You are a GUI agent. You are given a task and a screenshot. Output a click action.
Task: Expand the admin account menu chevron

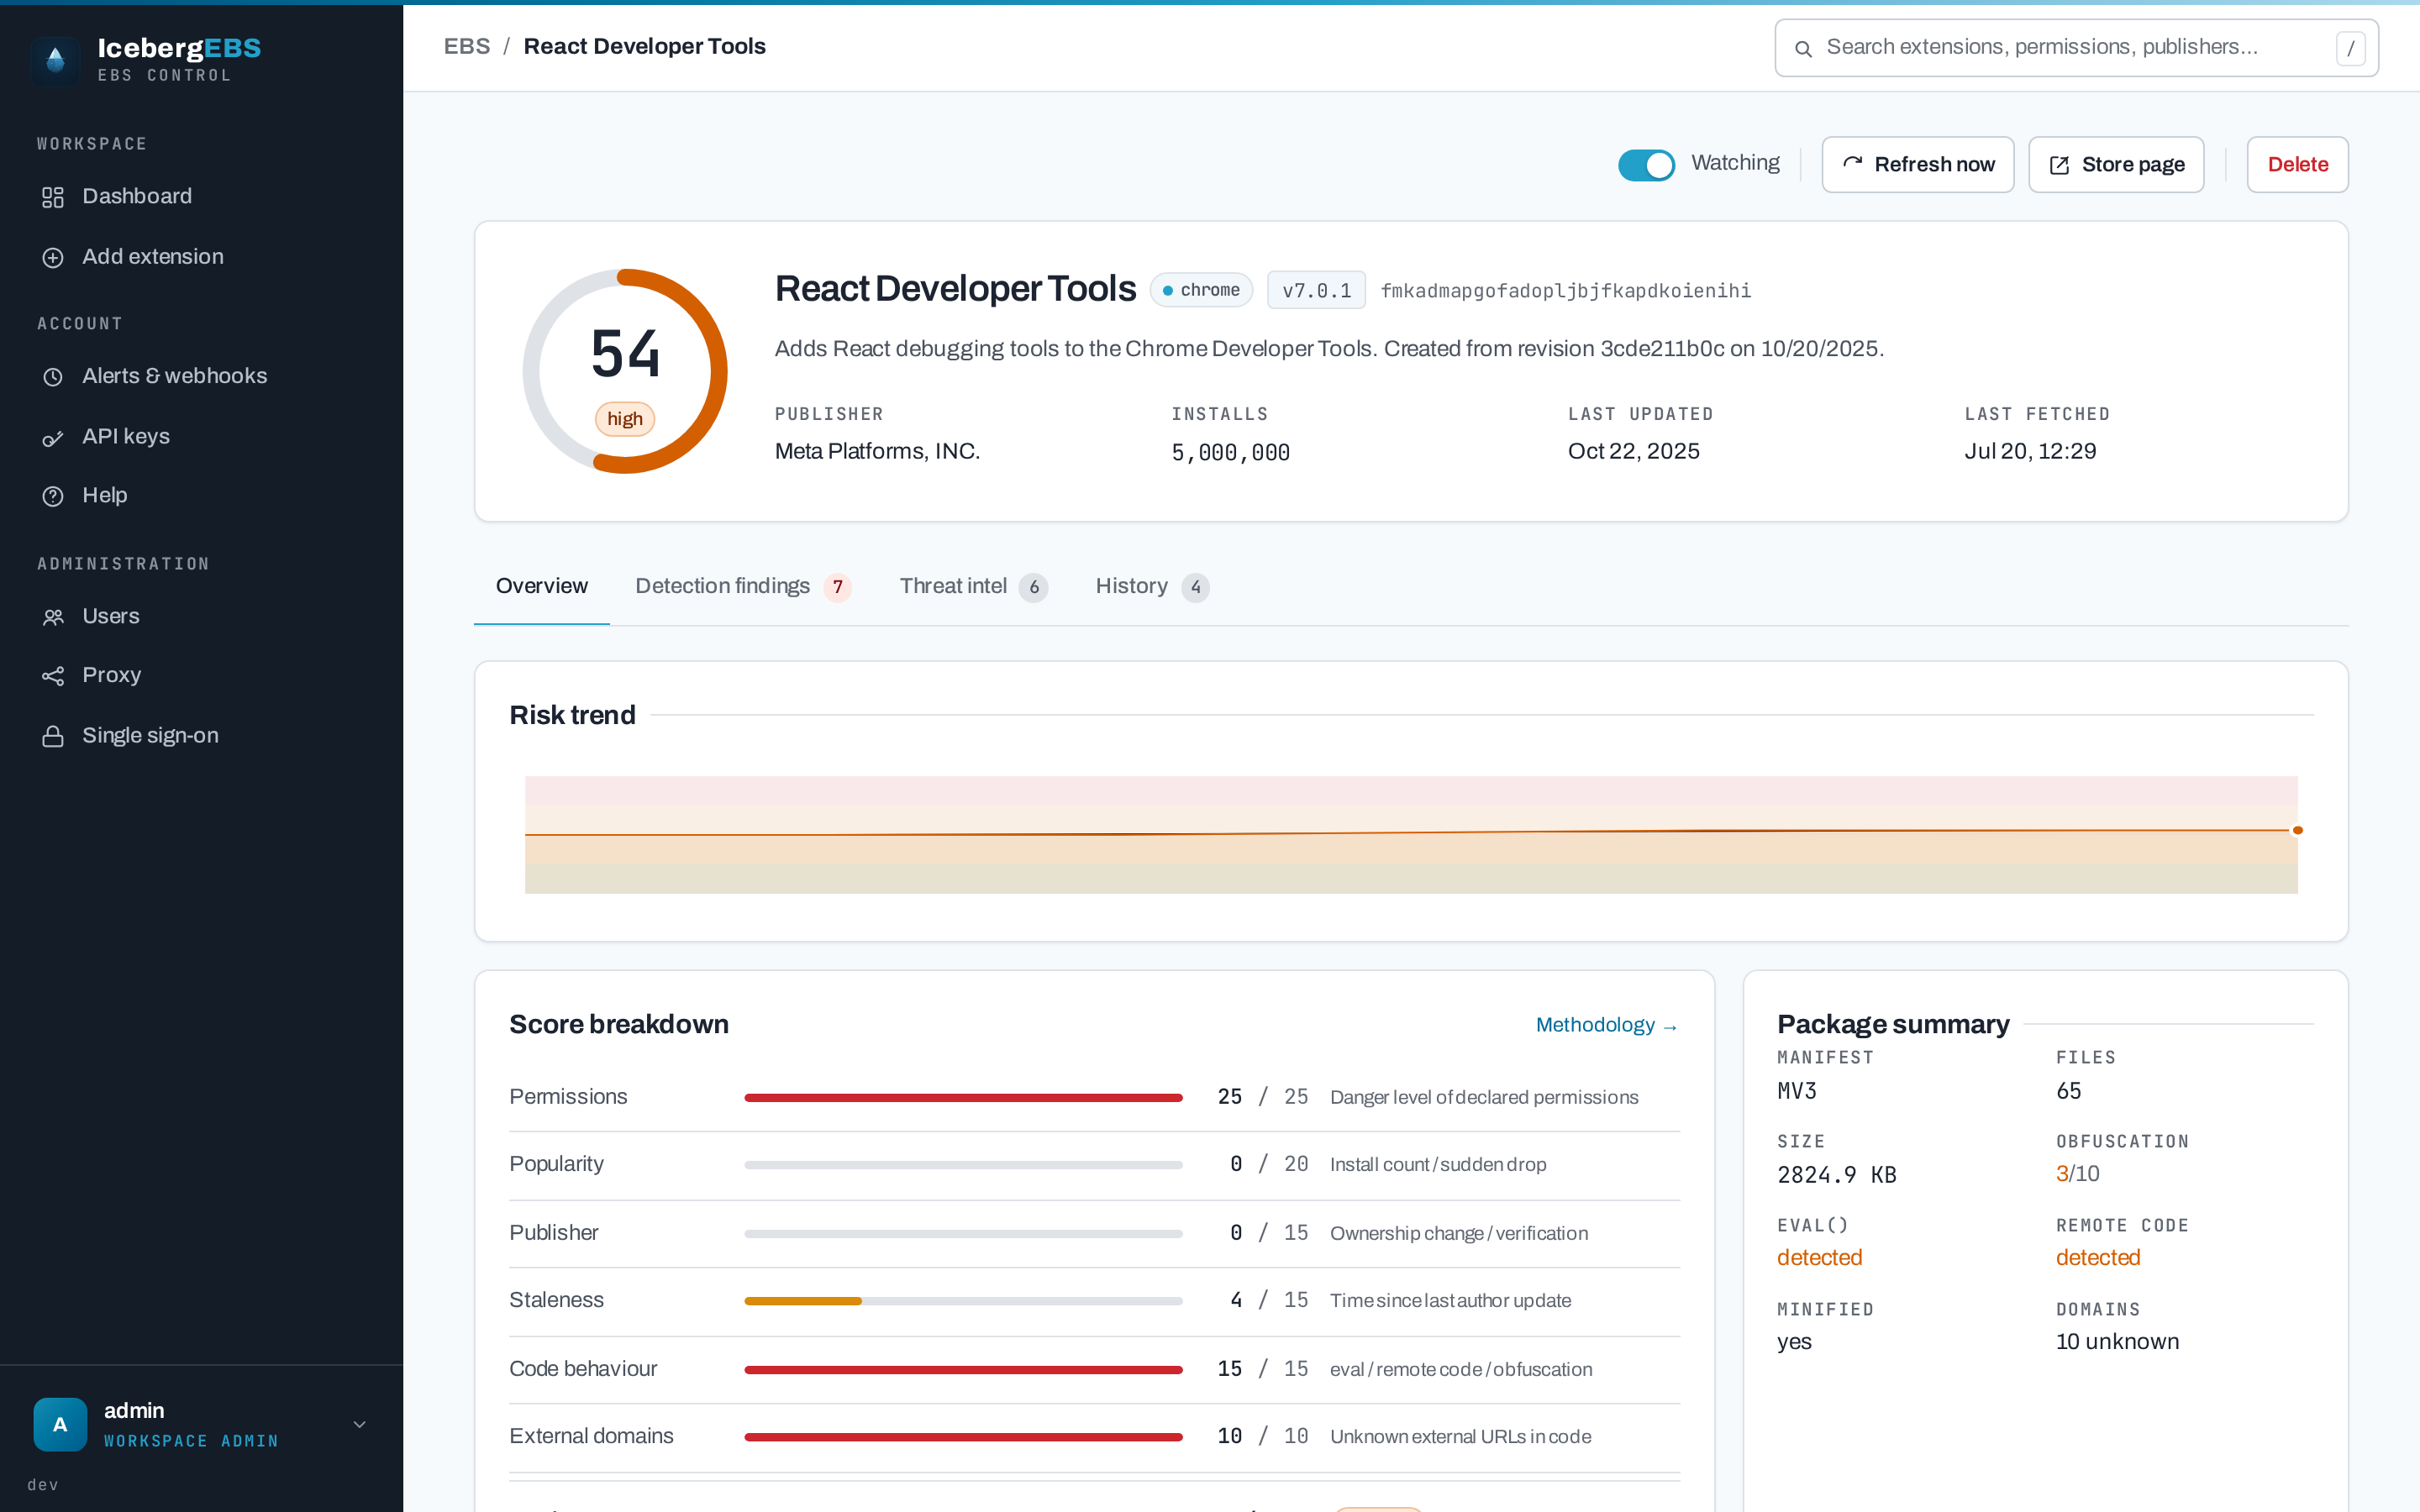pyautogui.click(x=360, y=1424)
